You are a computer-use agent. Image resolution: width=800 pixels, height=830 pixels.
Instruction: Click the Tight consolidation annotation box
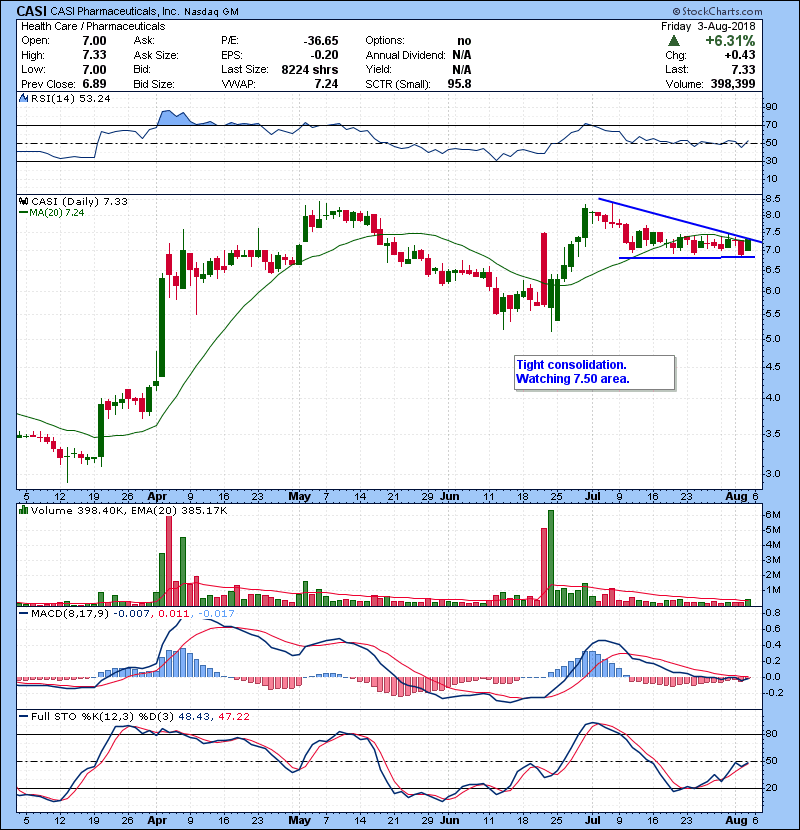point(594,373)
